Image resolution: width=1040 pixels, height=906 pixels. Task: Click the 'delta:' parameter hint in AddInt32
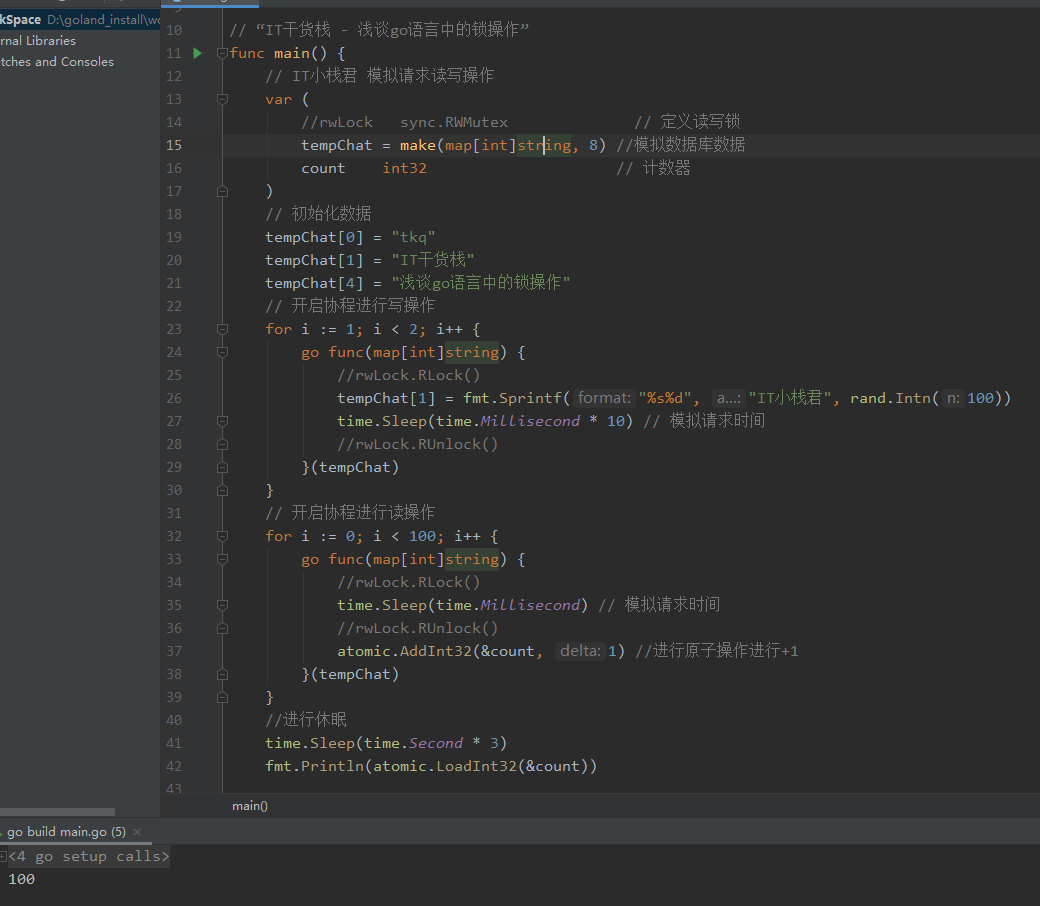581,651
